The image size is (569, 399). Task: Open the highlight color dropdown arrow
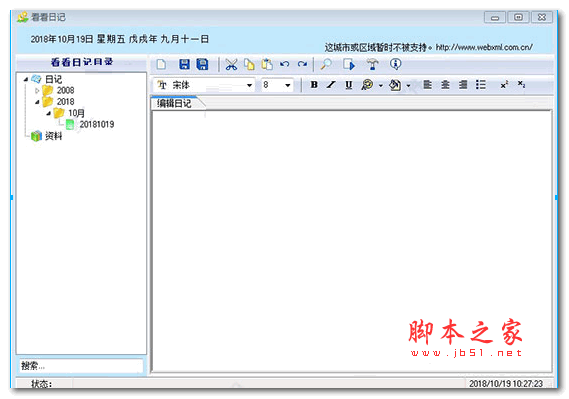click(x=408, y=86)
